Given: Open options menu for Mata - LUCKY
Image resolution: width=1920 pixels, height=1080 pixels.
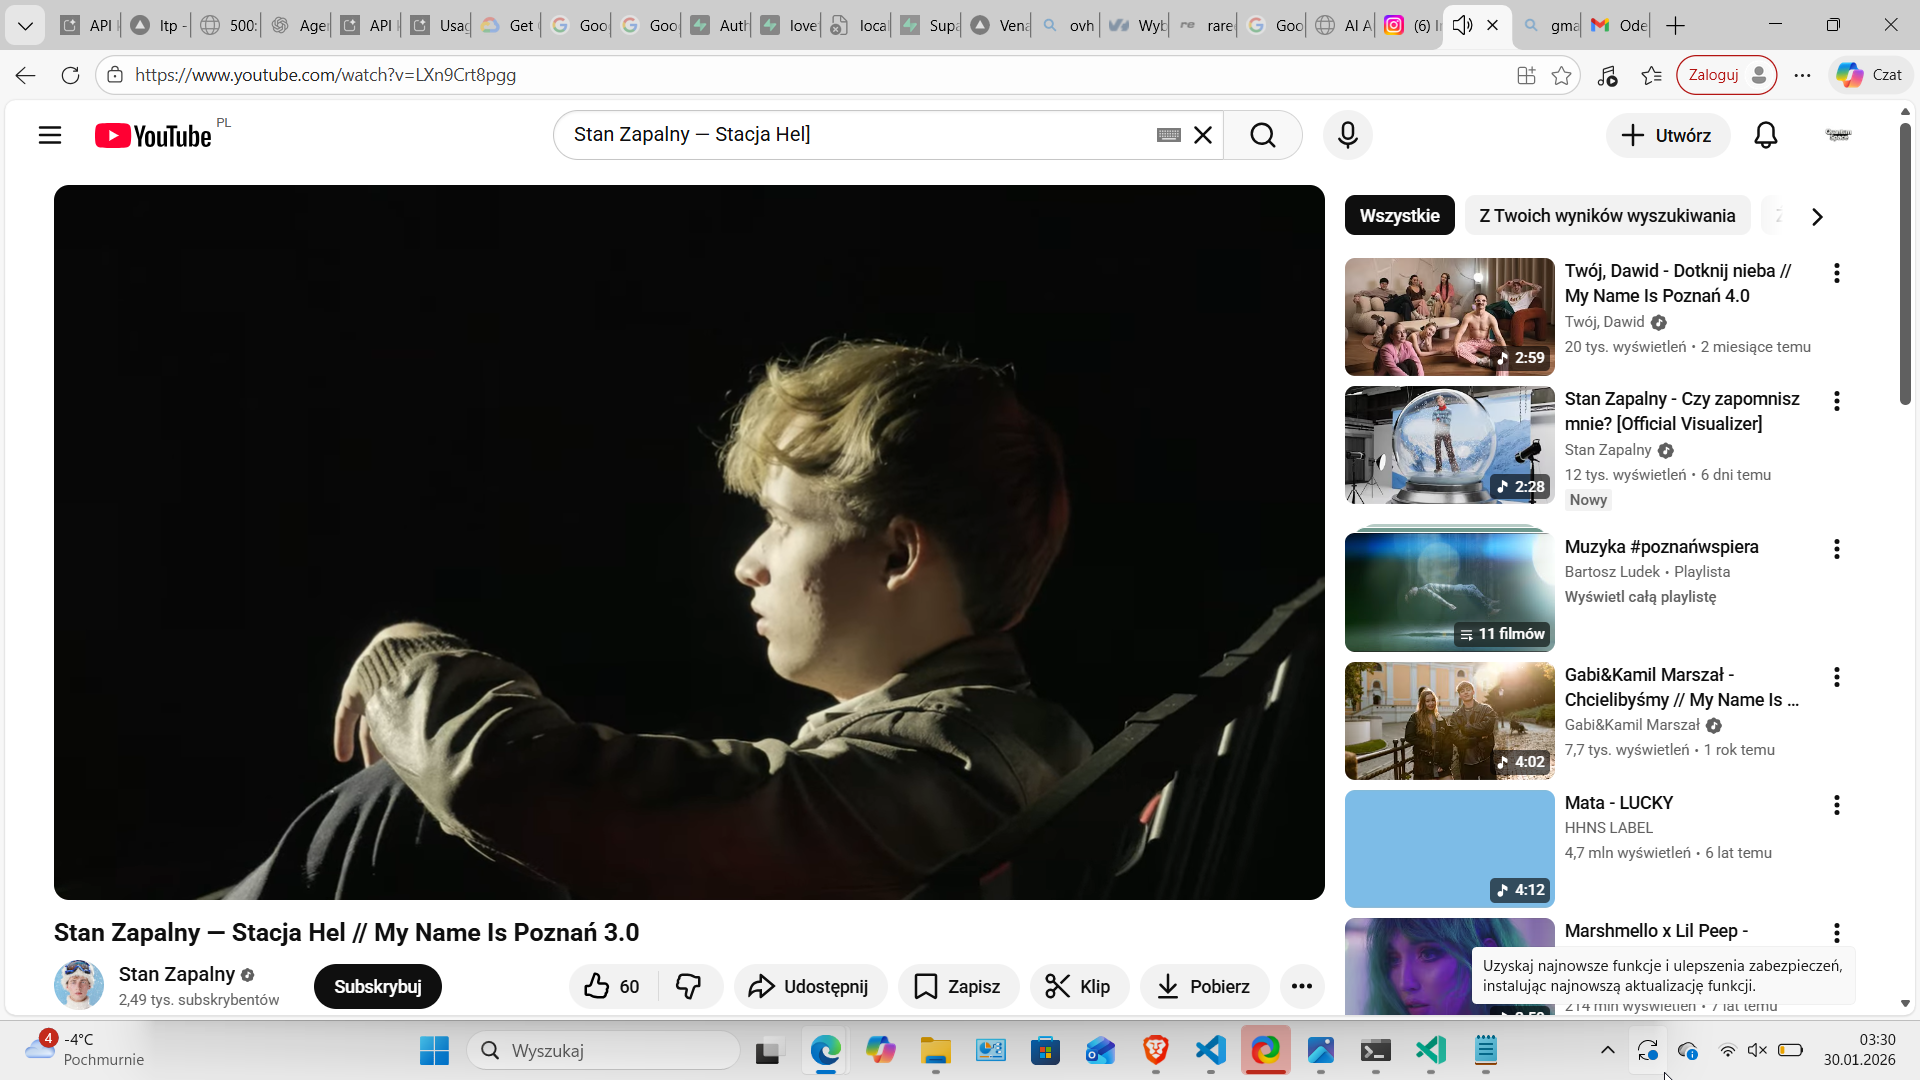Looking at the screenshot, I should coord(1836,805).
